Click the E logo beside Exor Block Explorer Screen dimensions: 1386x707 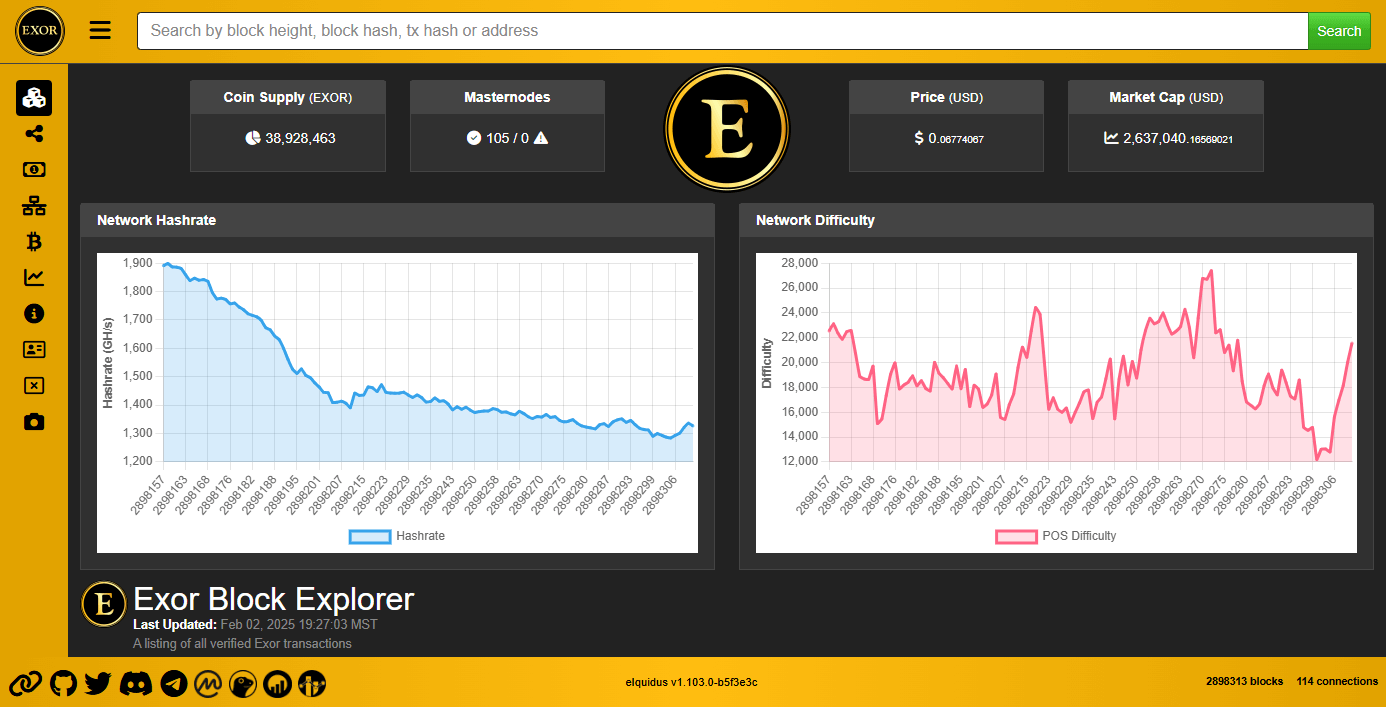pos(103,604)
